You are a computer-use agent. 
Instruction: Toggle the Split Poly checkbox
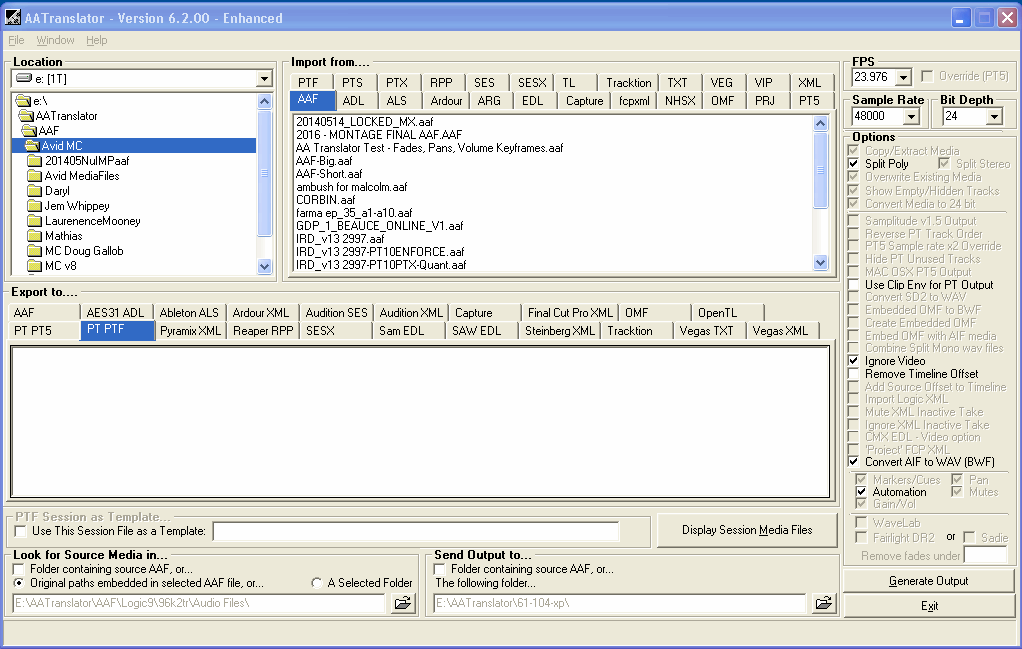853,164
